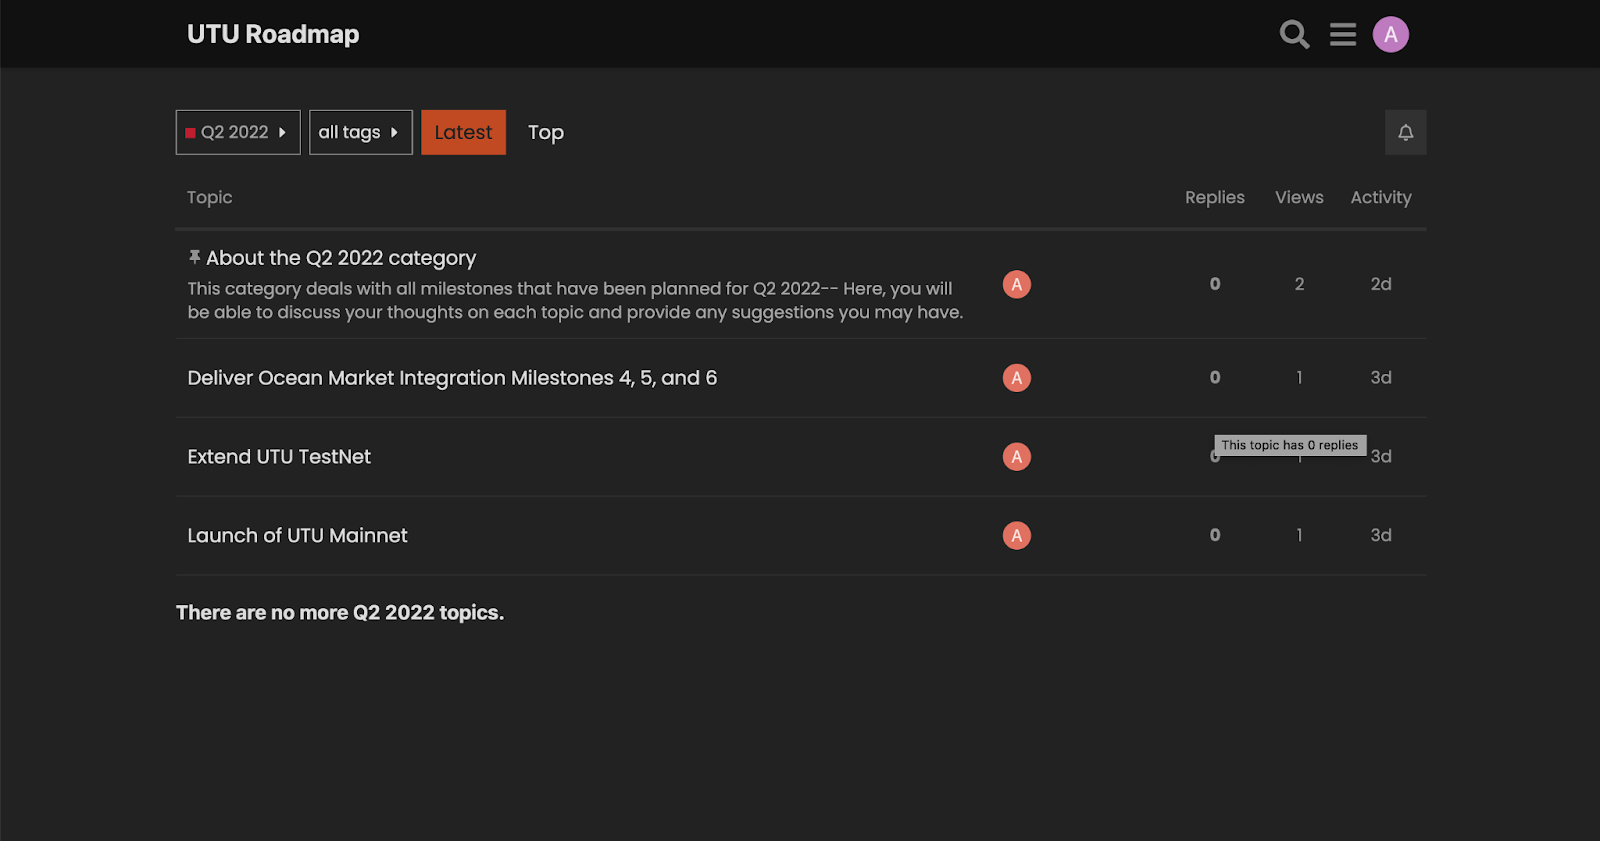Viewport: 1600px width, 841px height.
Task: Click reply count for About the Q2 2022 category
Action: coord(1215,284)
